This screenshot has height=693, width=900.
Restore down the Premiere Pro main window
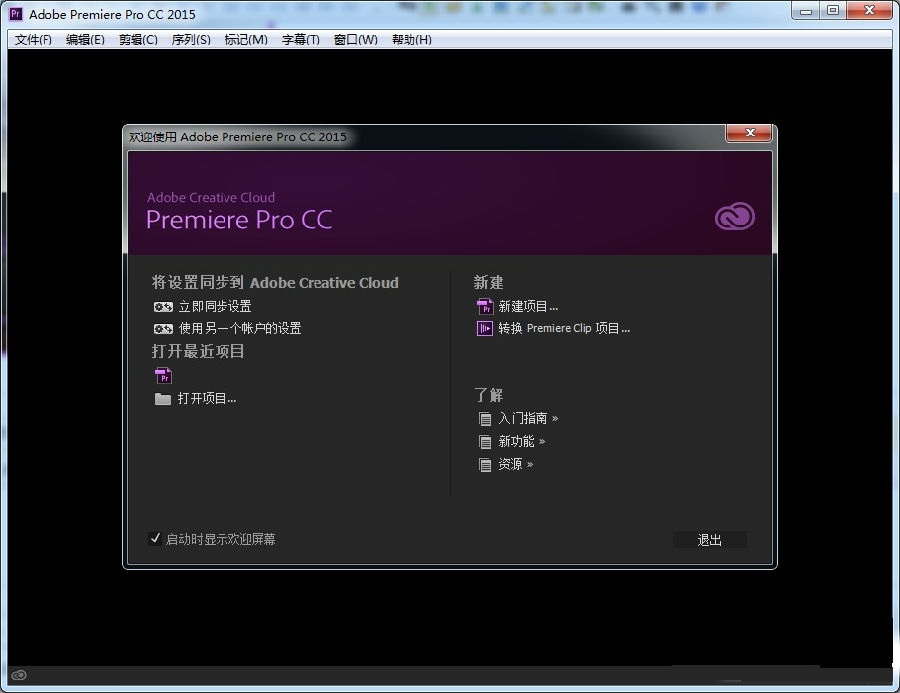click(833, 10)
